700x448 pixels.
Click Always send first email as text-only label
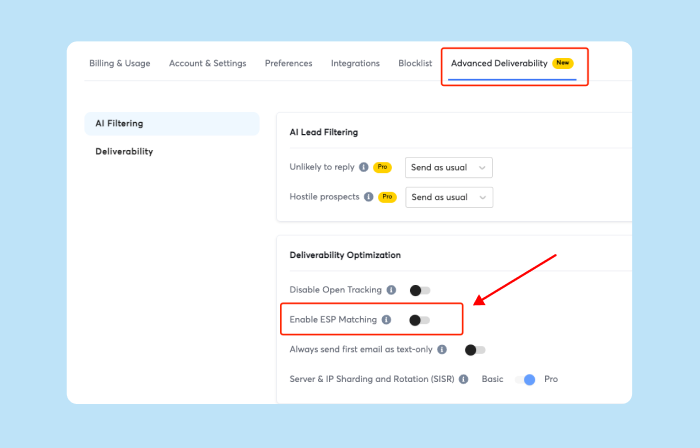click(361, 349)
